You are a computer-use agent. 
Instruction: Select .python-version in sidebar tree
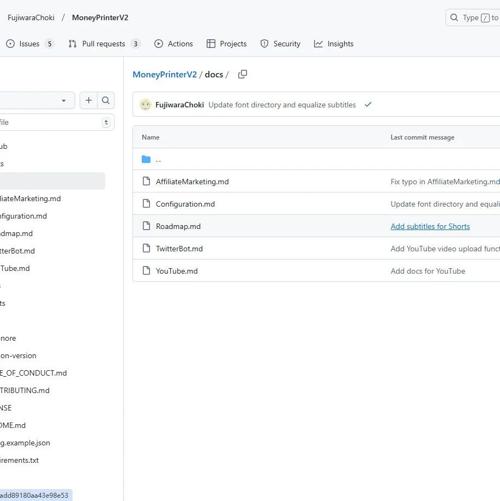(18, 356)
